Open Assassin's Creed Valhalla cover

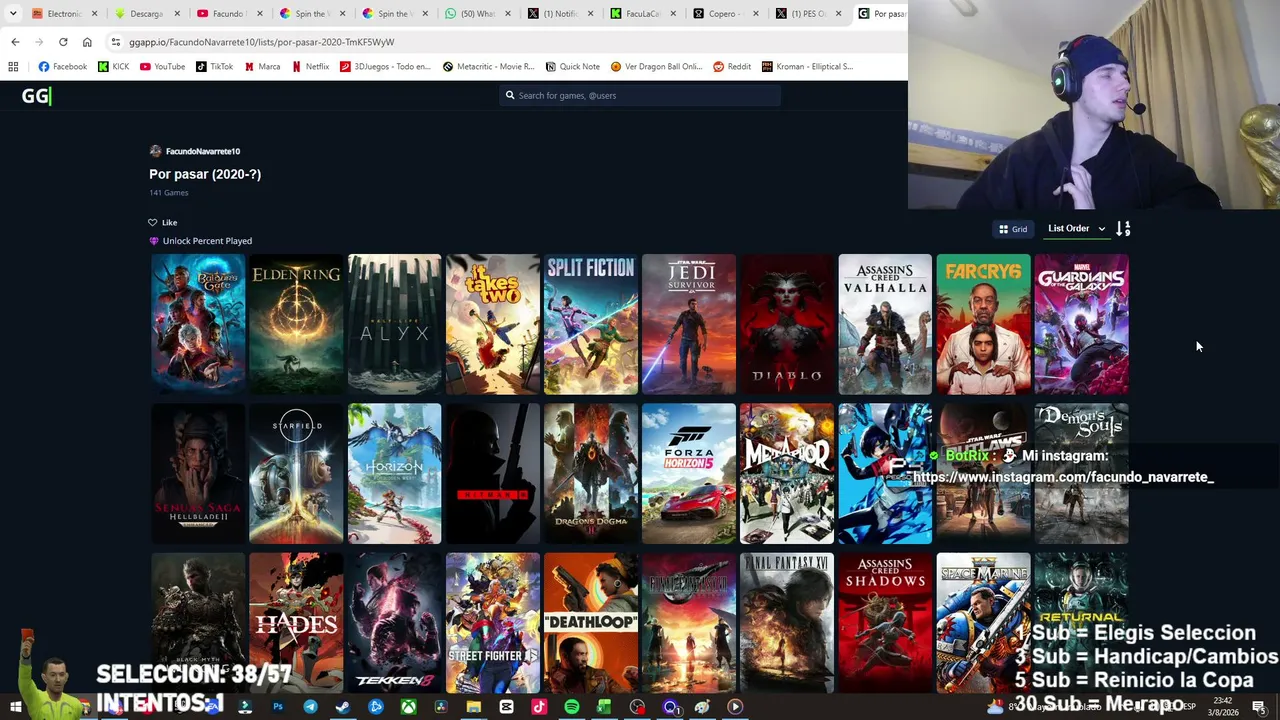pos(885,324)
